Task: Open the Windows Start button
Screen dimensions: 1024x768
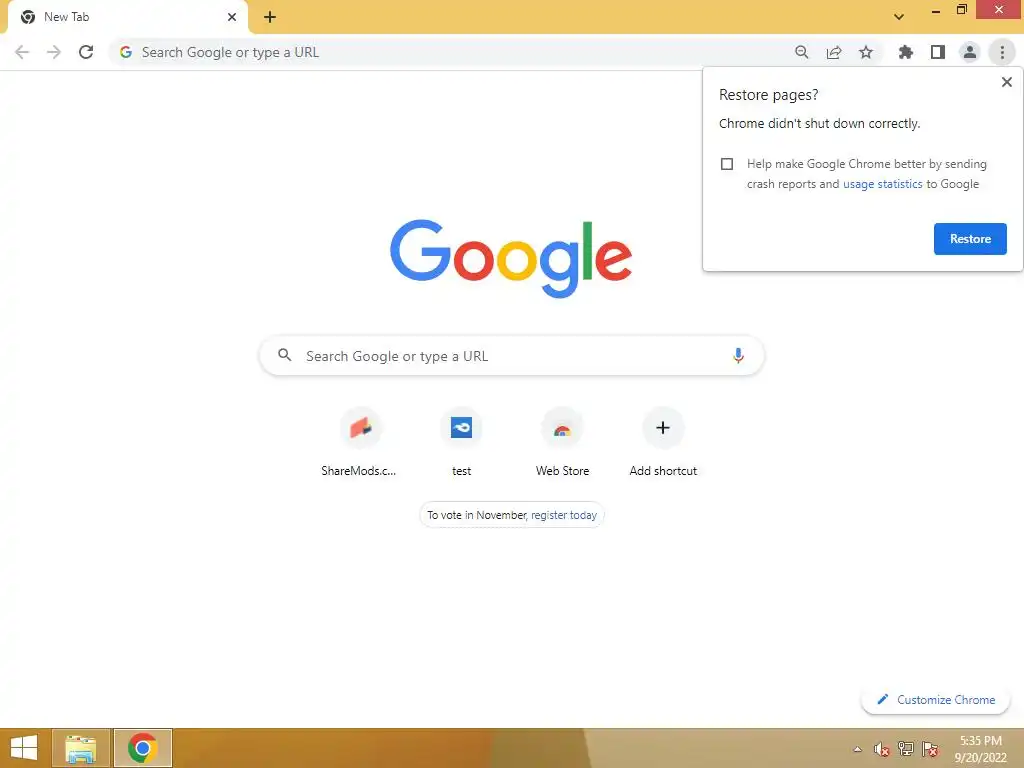Action: [x=24, y=748]
